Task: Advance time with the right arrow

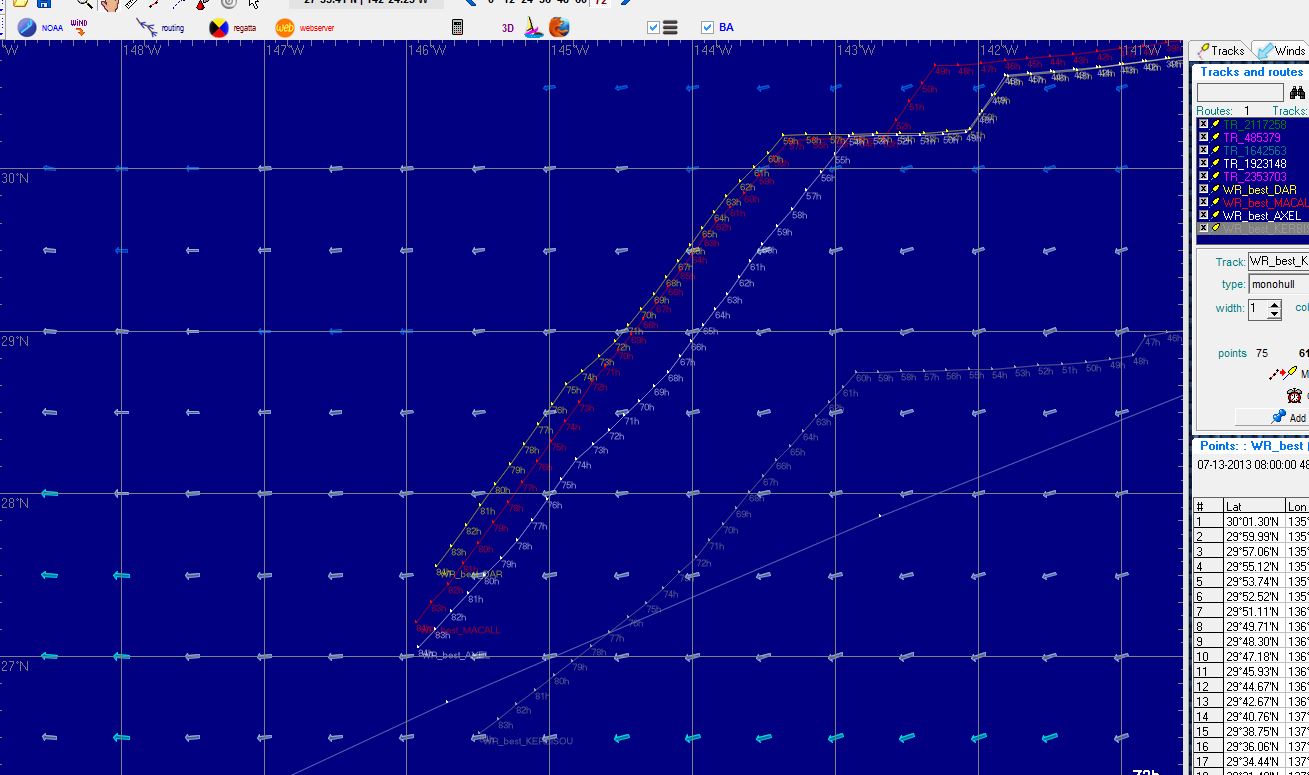Action: click(x=626, y=3)
